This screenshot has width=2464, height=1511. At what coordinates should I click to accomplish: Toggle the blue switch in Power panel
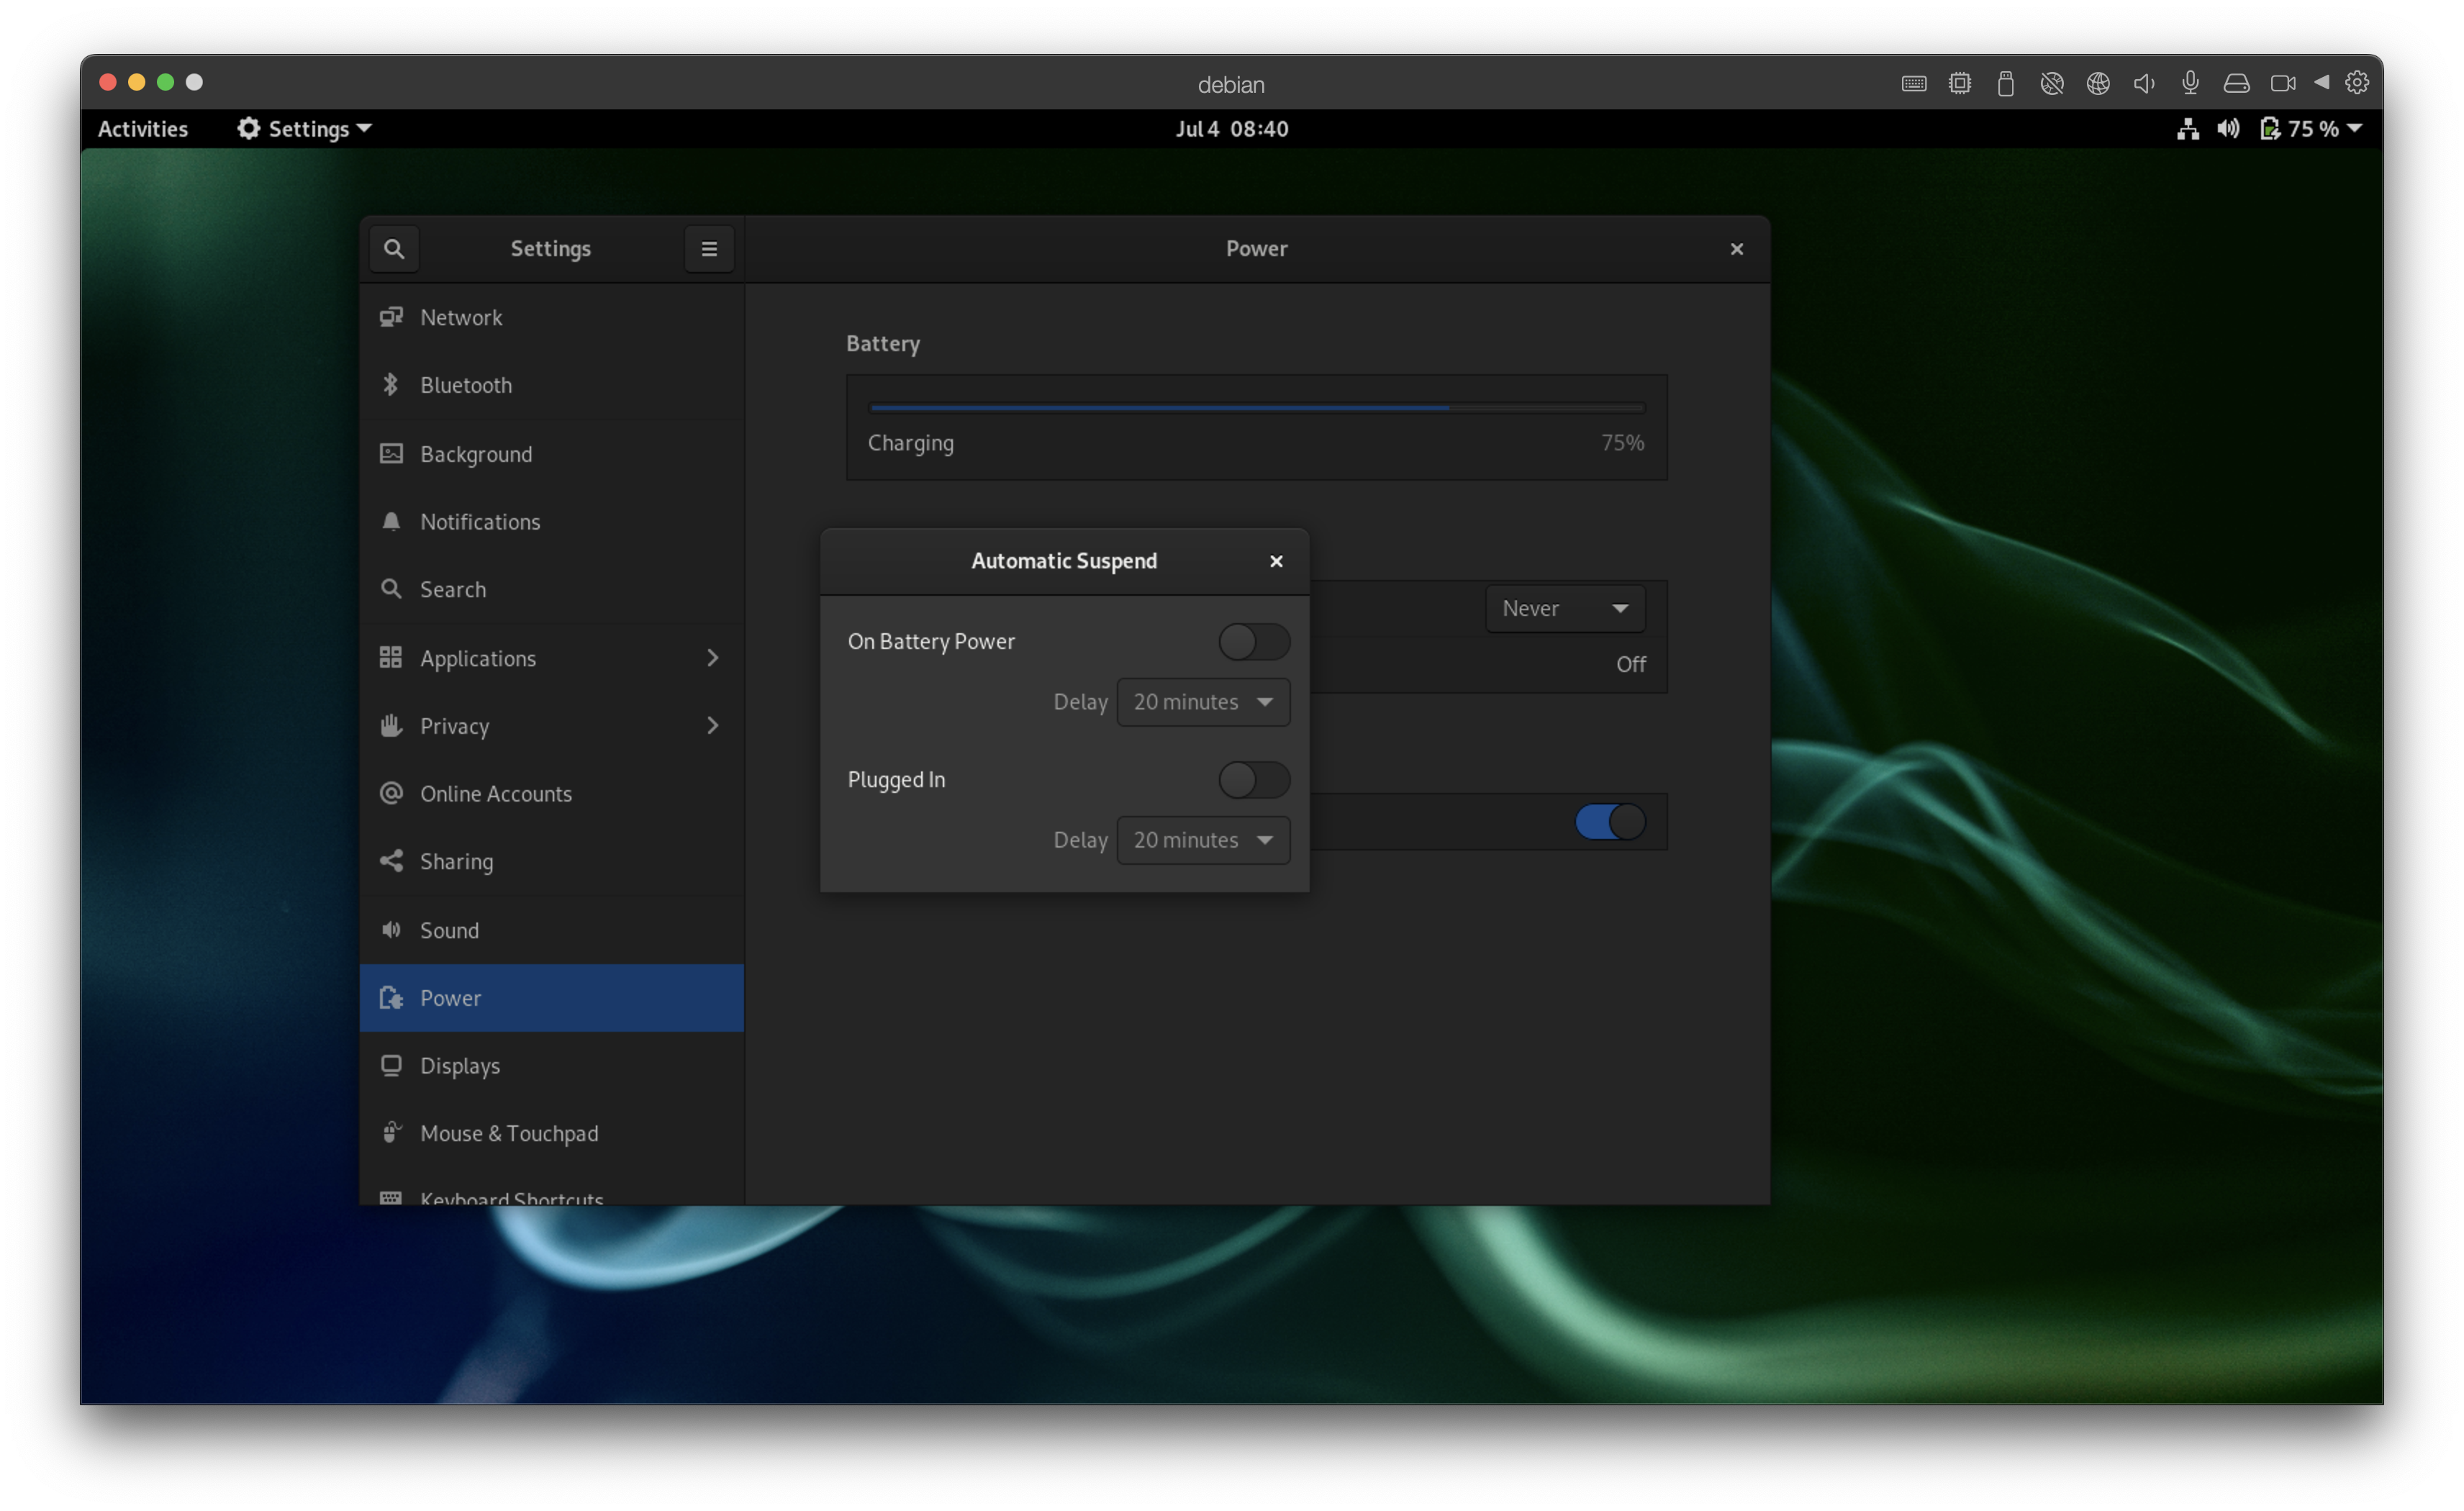tap(1610, 822)
